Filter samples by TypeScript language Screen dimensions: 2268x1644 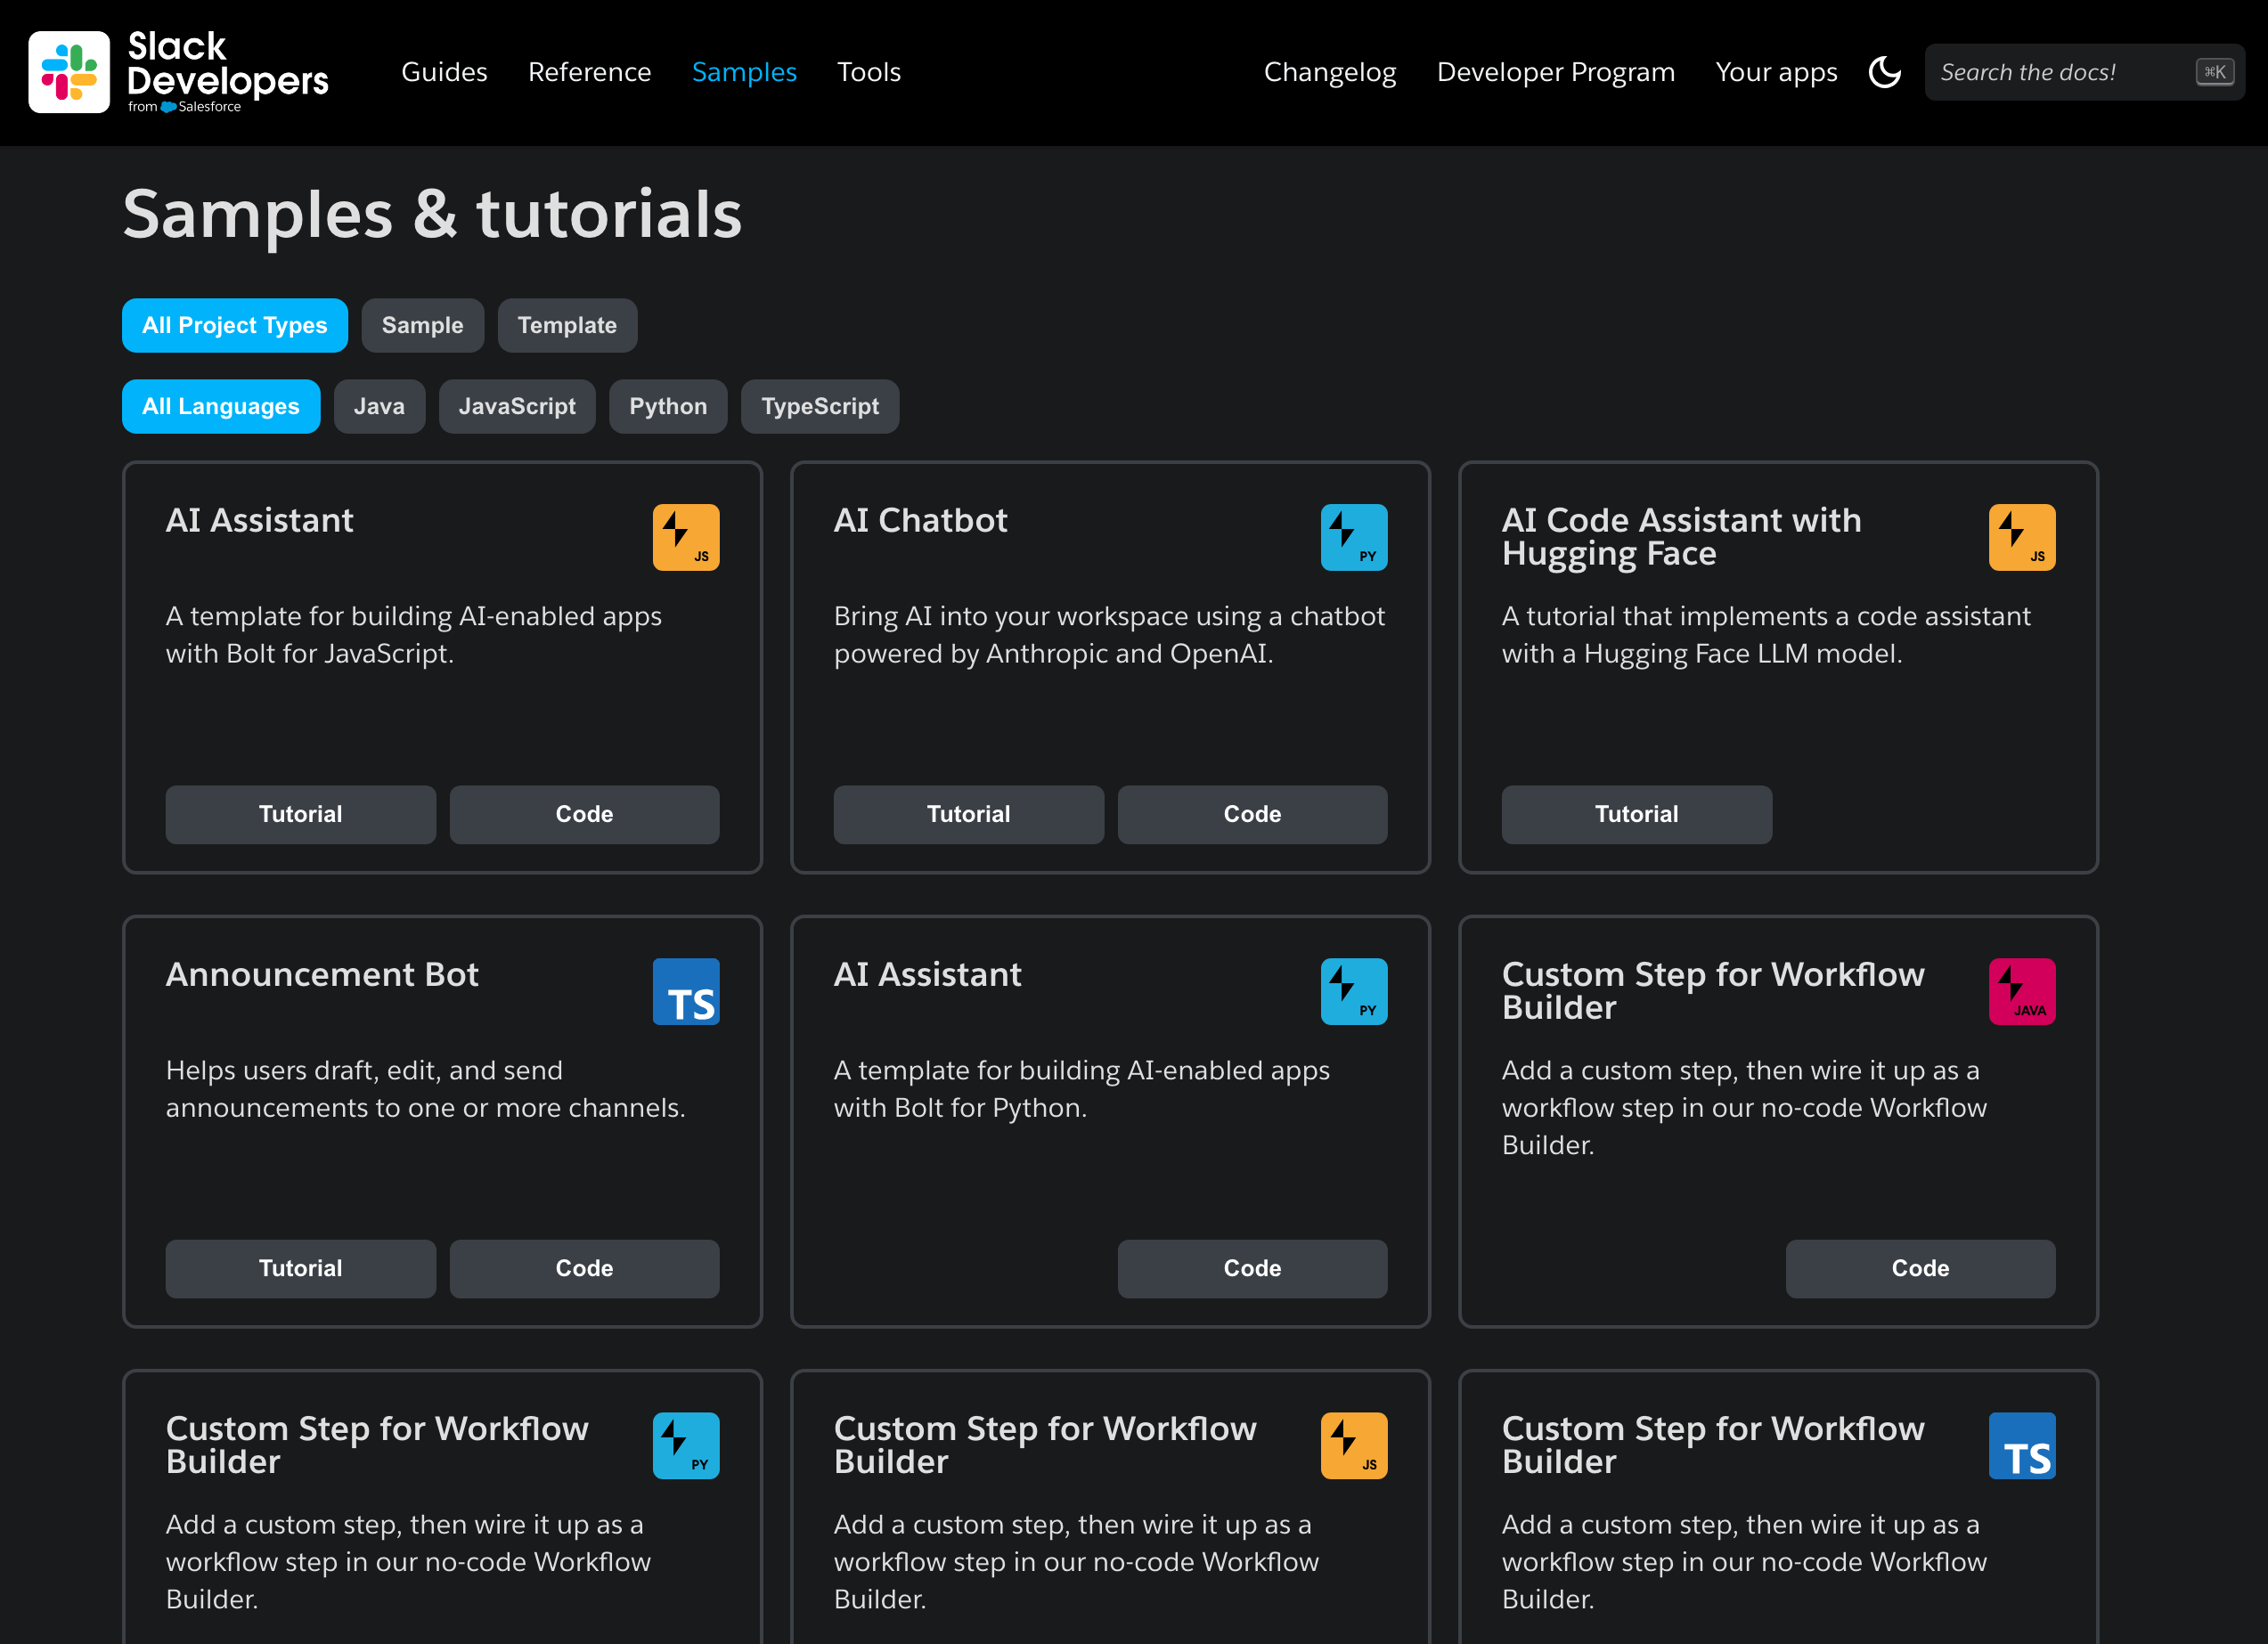pyautogui.click(x=819, y=406)
